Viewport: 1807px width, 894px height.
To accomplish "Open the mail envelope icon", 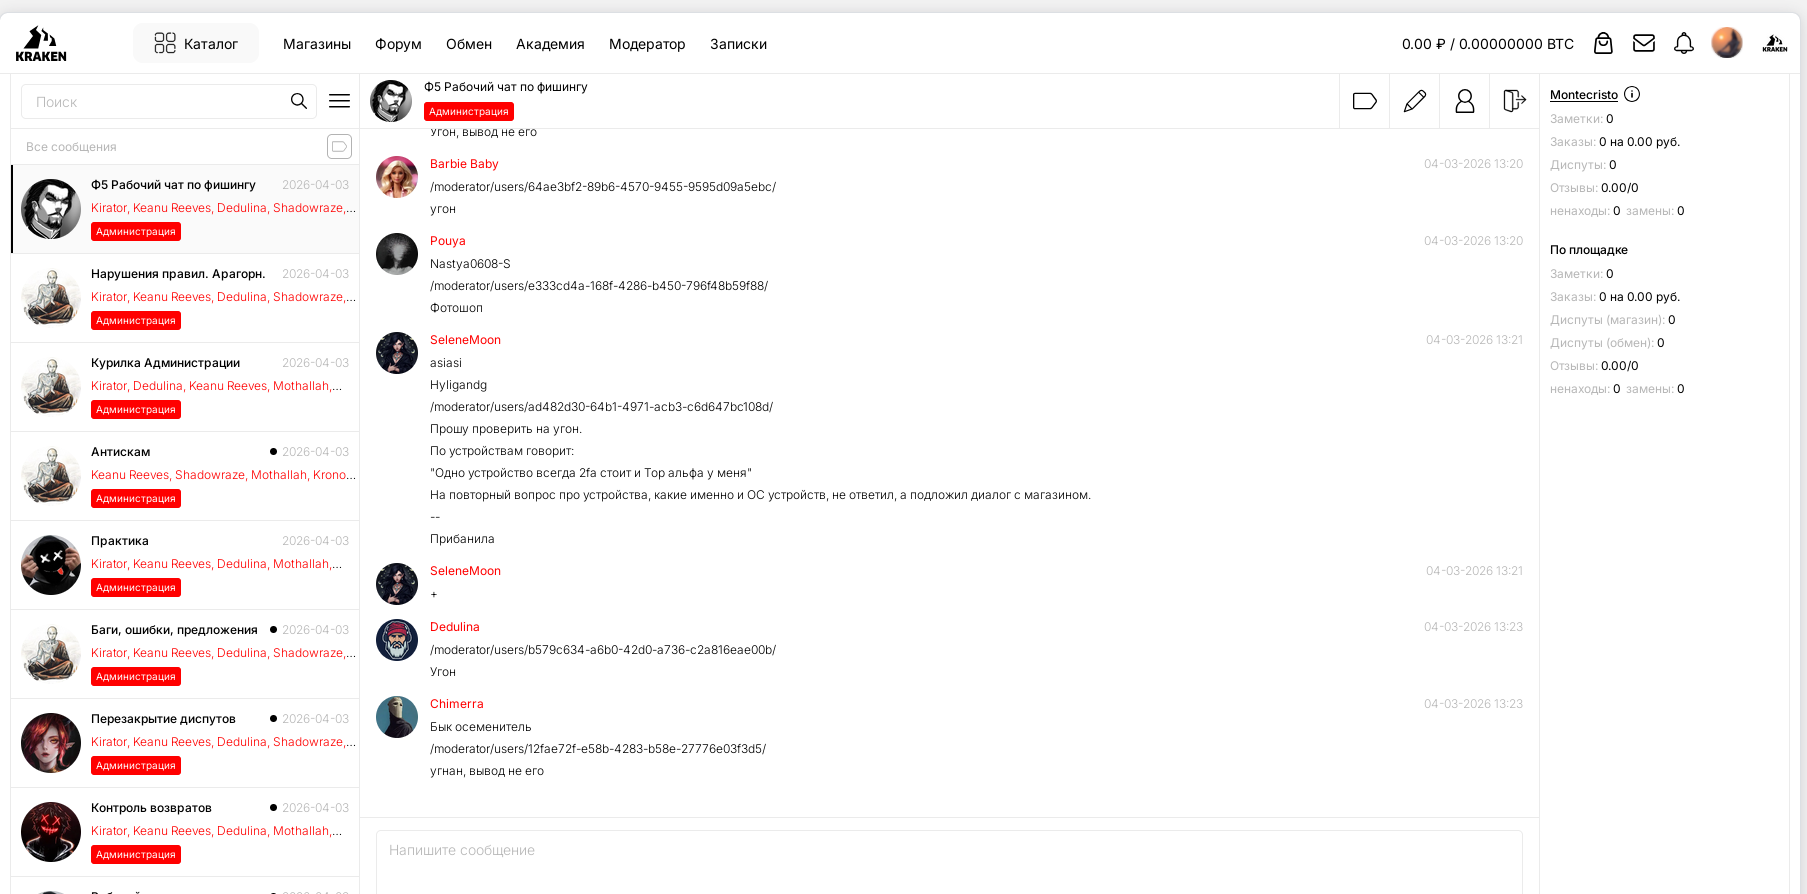I will coord(1643,43).
